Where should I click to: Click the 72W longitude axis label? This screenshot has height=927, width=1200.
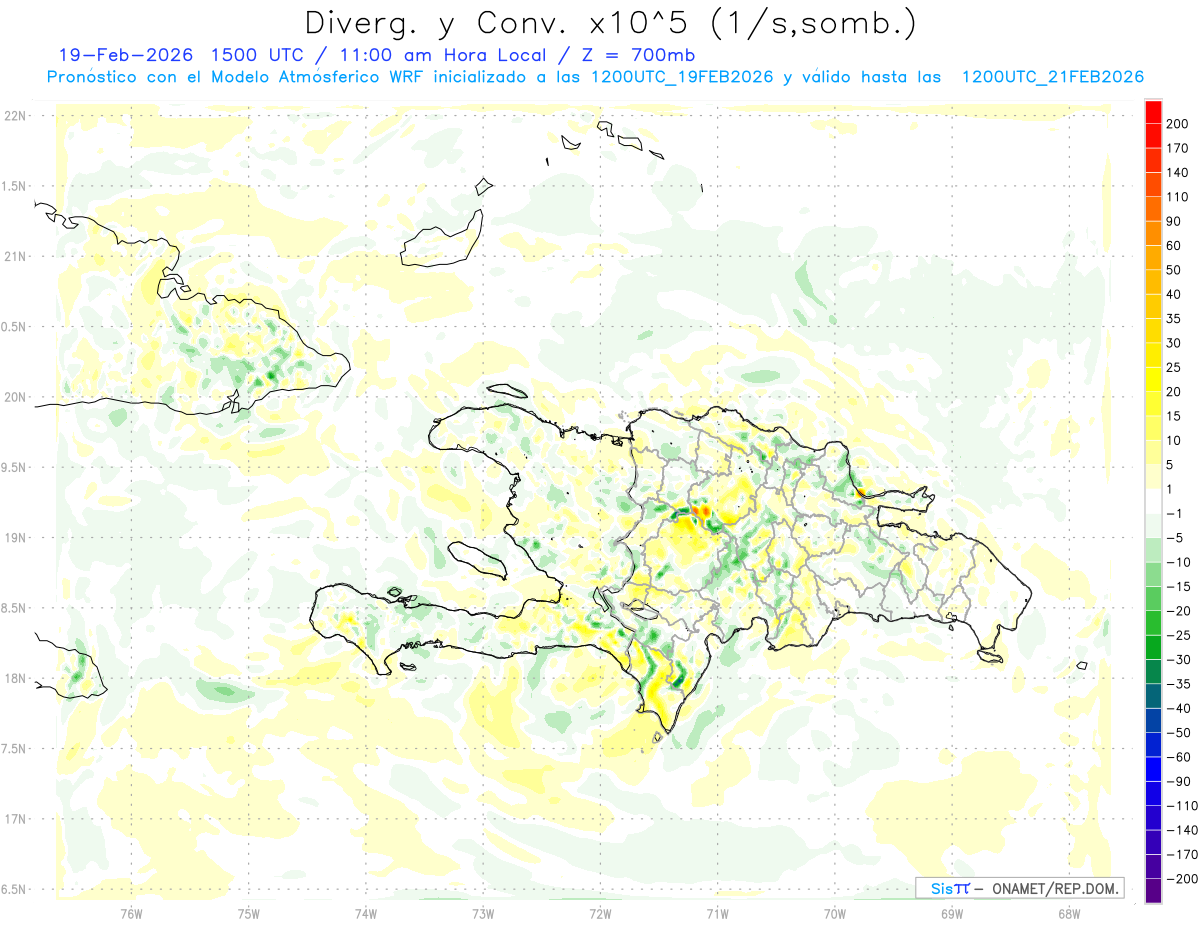600,912
